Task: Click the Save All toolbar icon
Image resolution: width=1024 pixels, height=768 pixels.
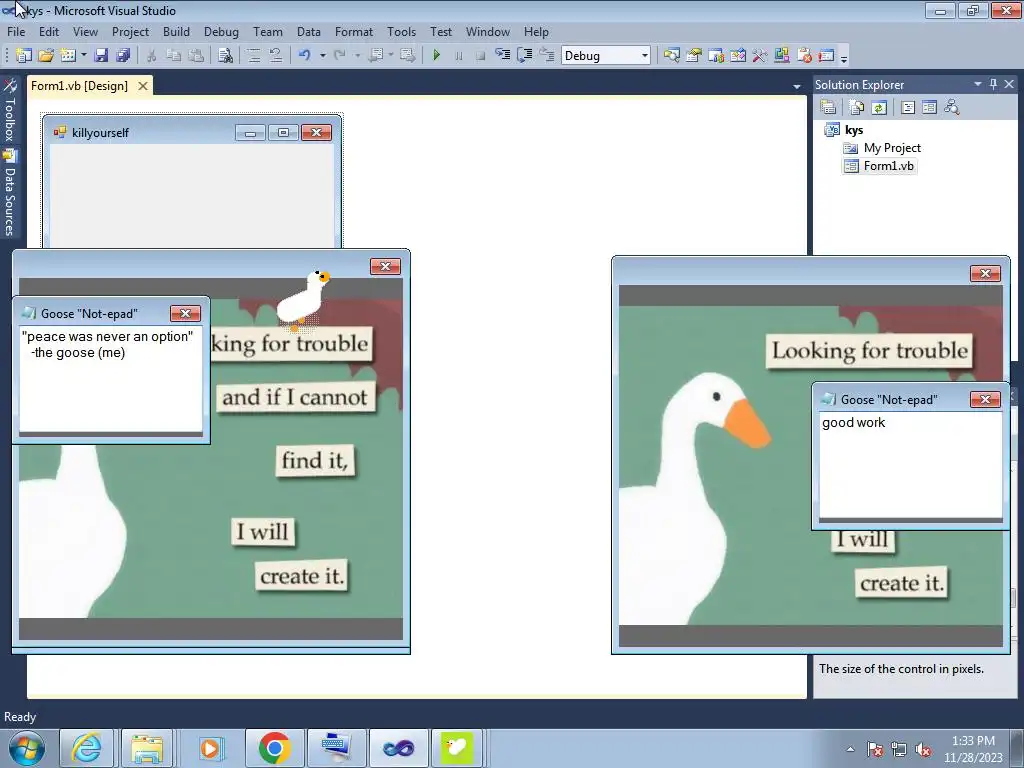Action: (123, 56)
